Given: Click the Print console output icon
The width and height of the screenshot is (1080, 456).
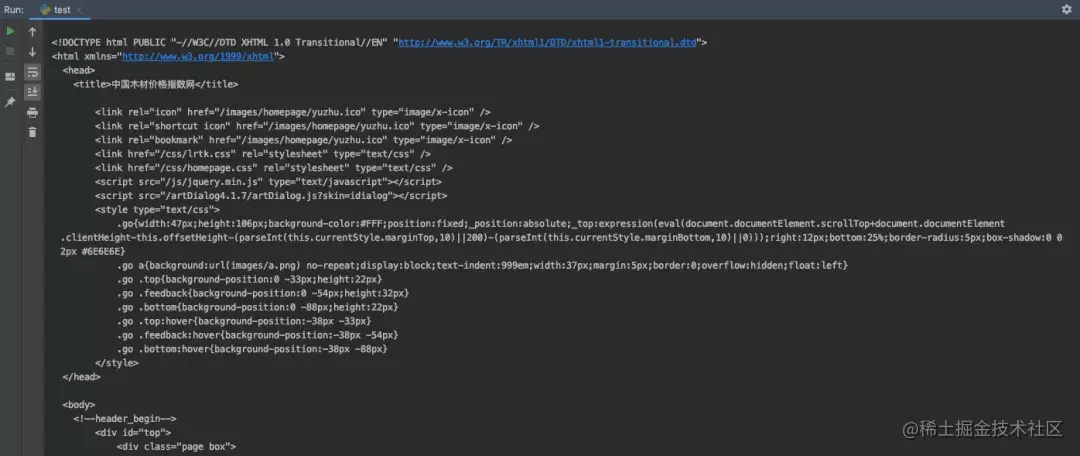Looking at the screenshot, I should pos(32,112).
